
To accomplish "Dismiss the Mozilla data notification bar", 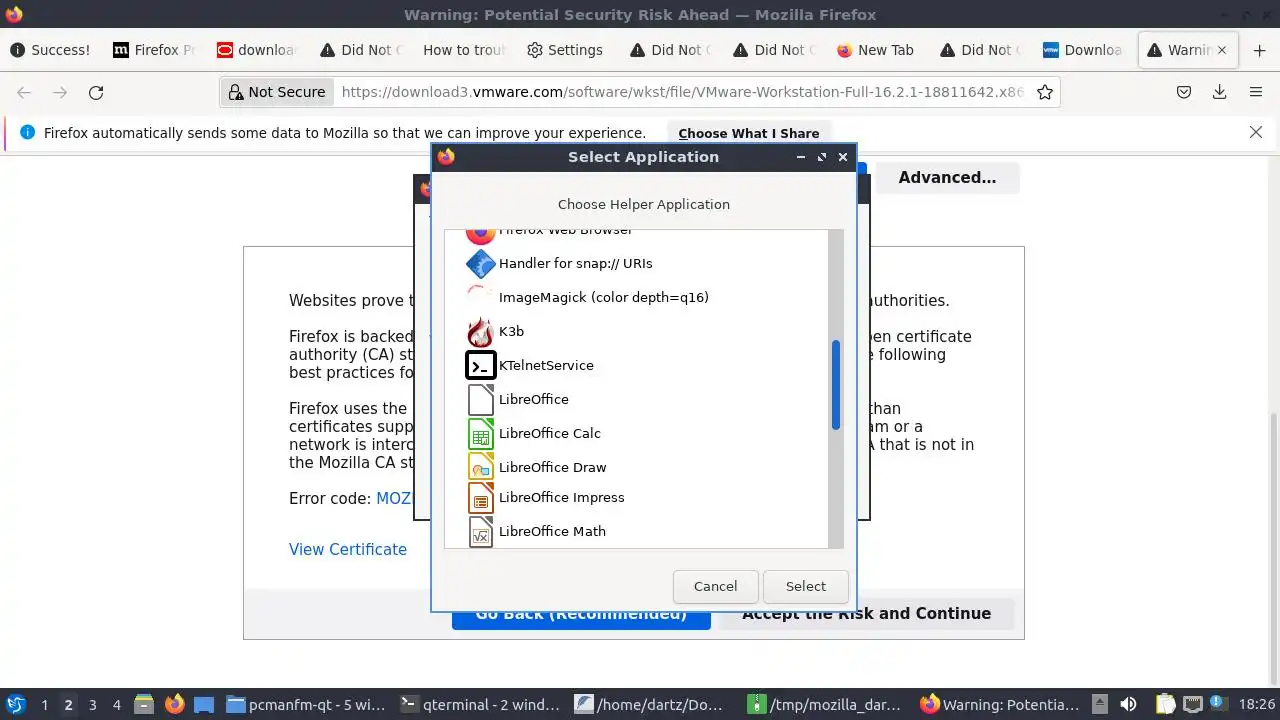I will pyautogui.click(x=1256, y=132).
